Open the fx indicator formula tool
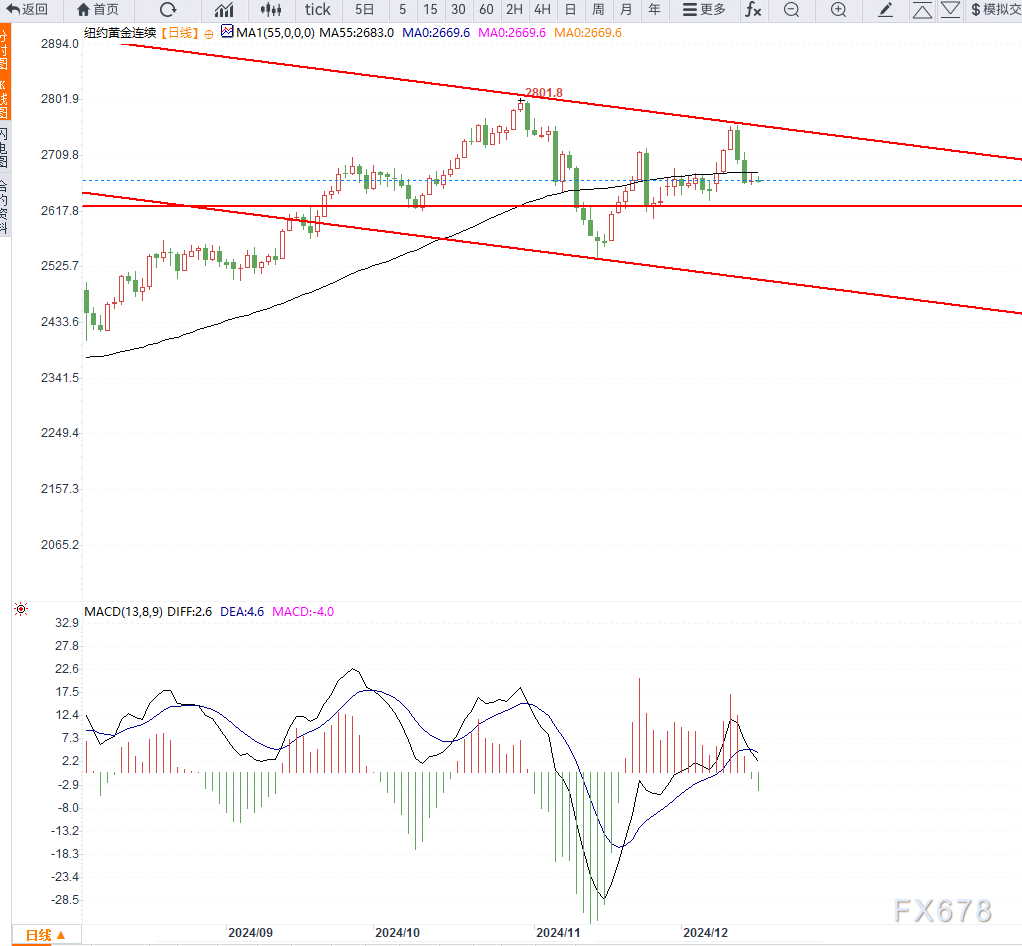 click(x=752, y=10)
